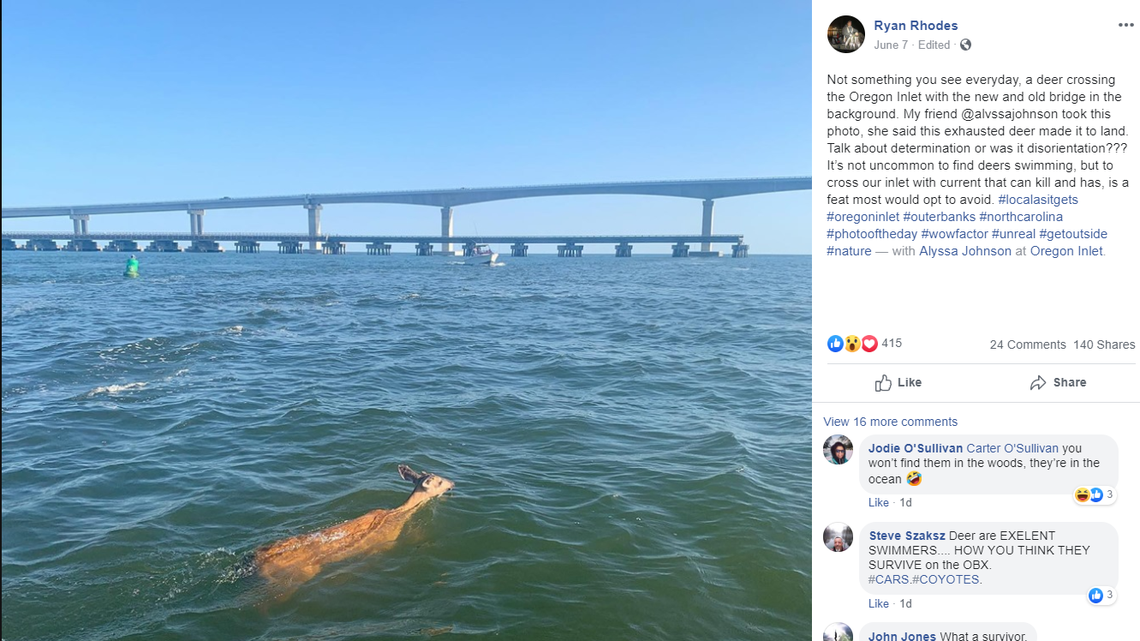
Task: Click the 1d timestamp on Steve's comment
Action: tap(904, 603)
